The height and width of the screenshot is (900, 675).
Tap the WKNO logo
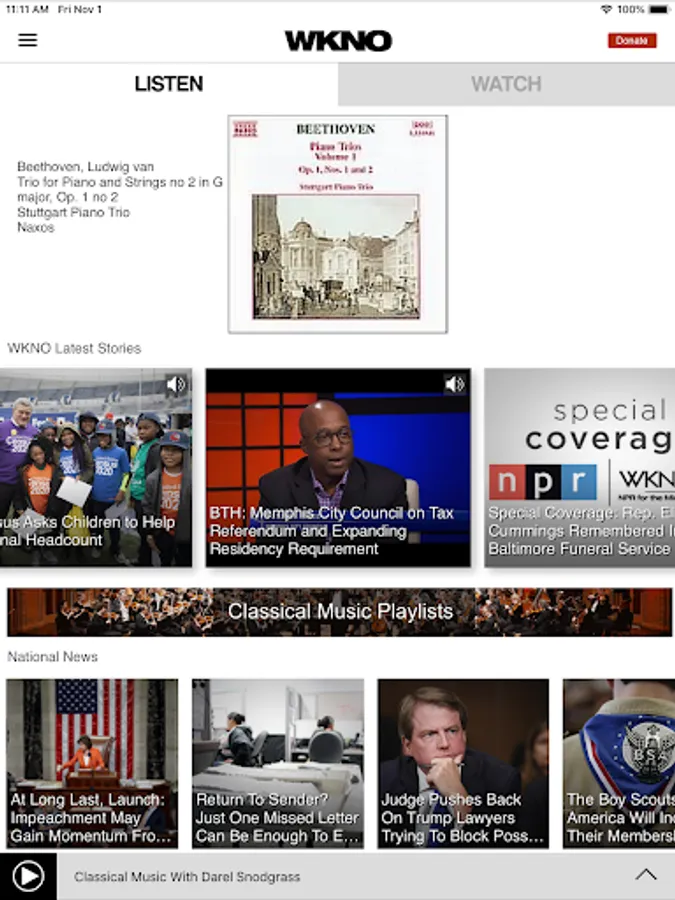pyautogui.click(x=338, y=41)
